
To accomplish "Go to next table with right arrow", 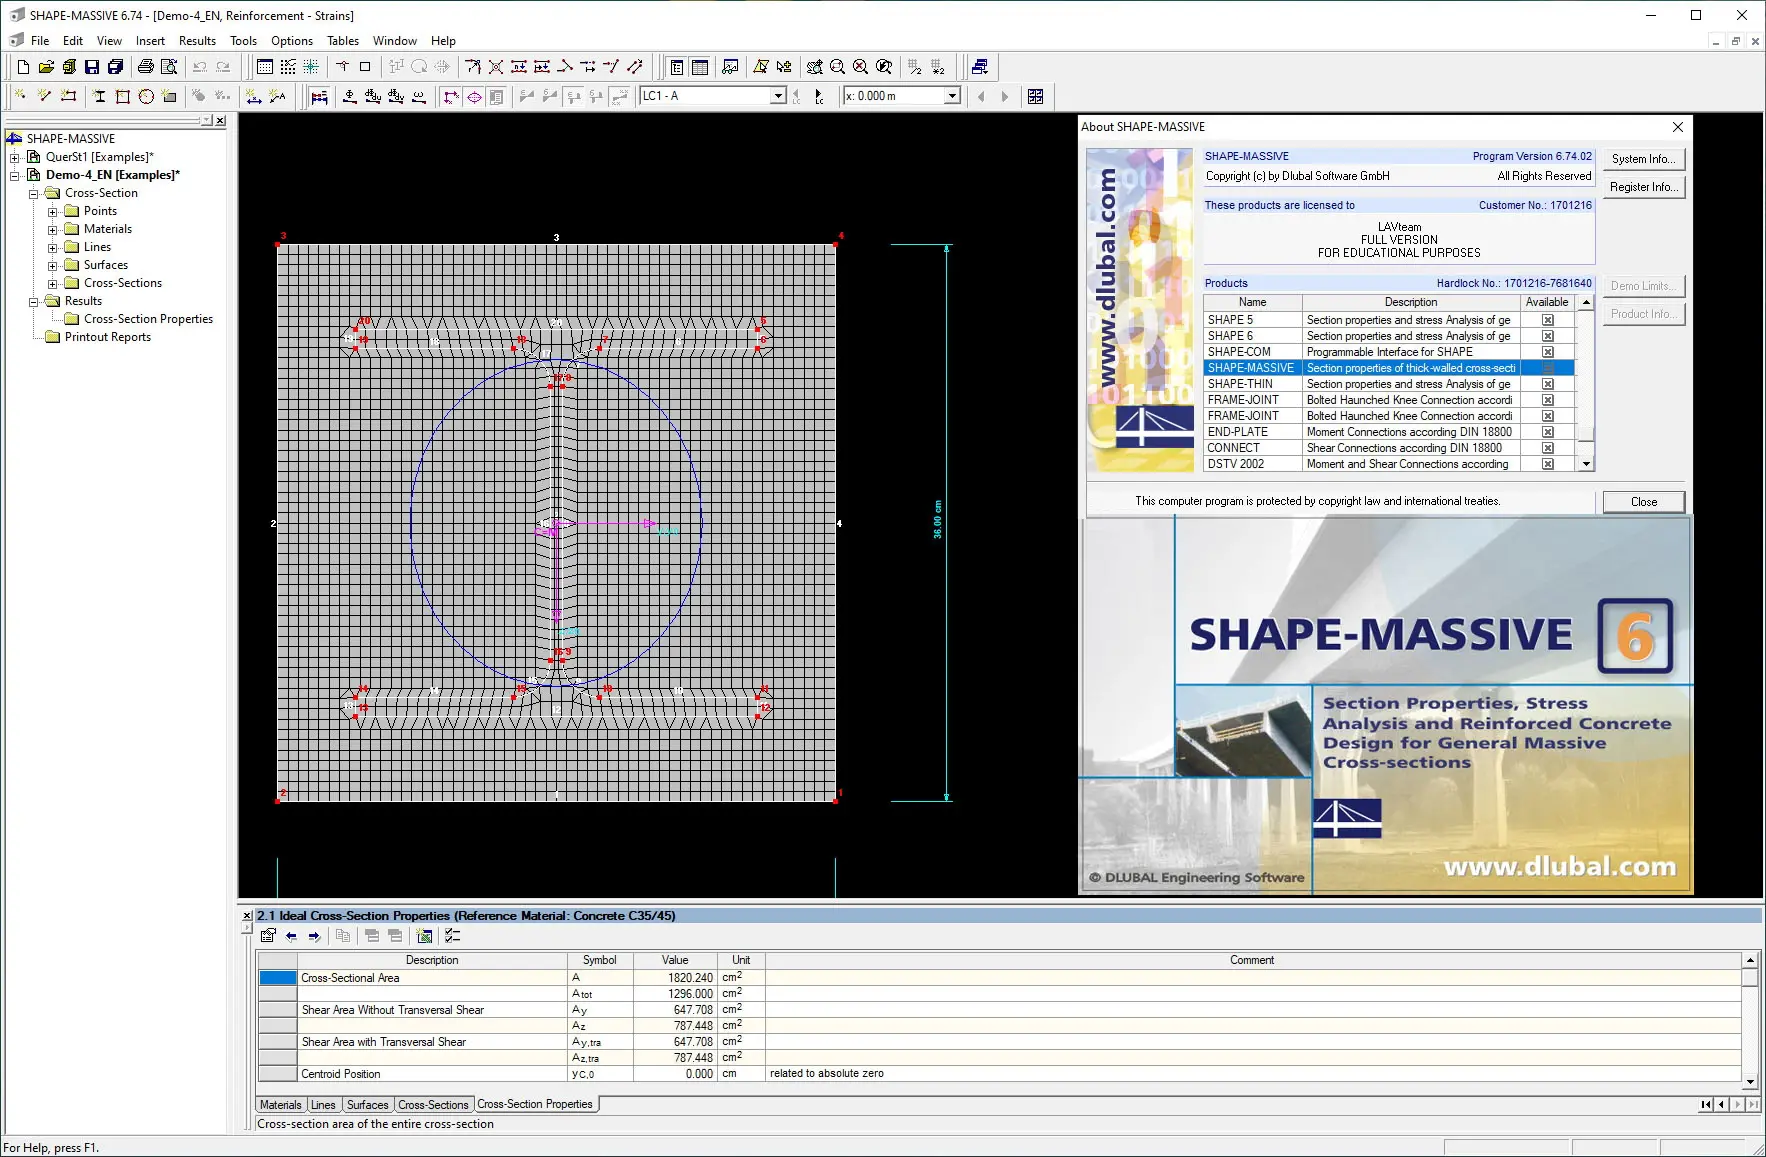I will point(314,936).
